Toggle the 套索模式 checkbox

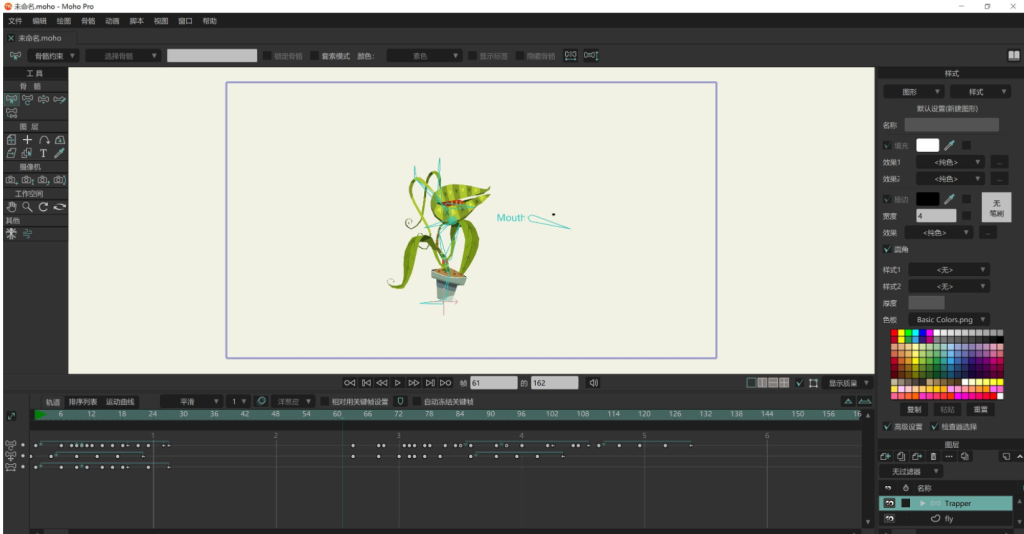click(315, 56)
